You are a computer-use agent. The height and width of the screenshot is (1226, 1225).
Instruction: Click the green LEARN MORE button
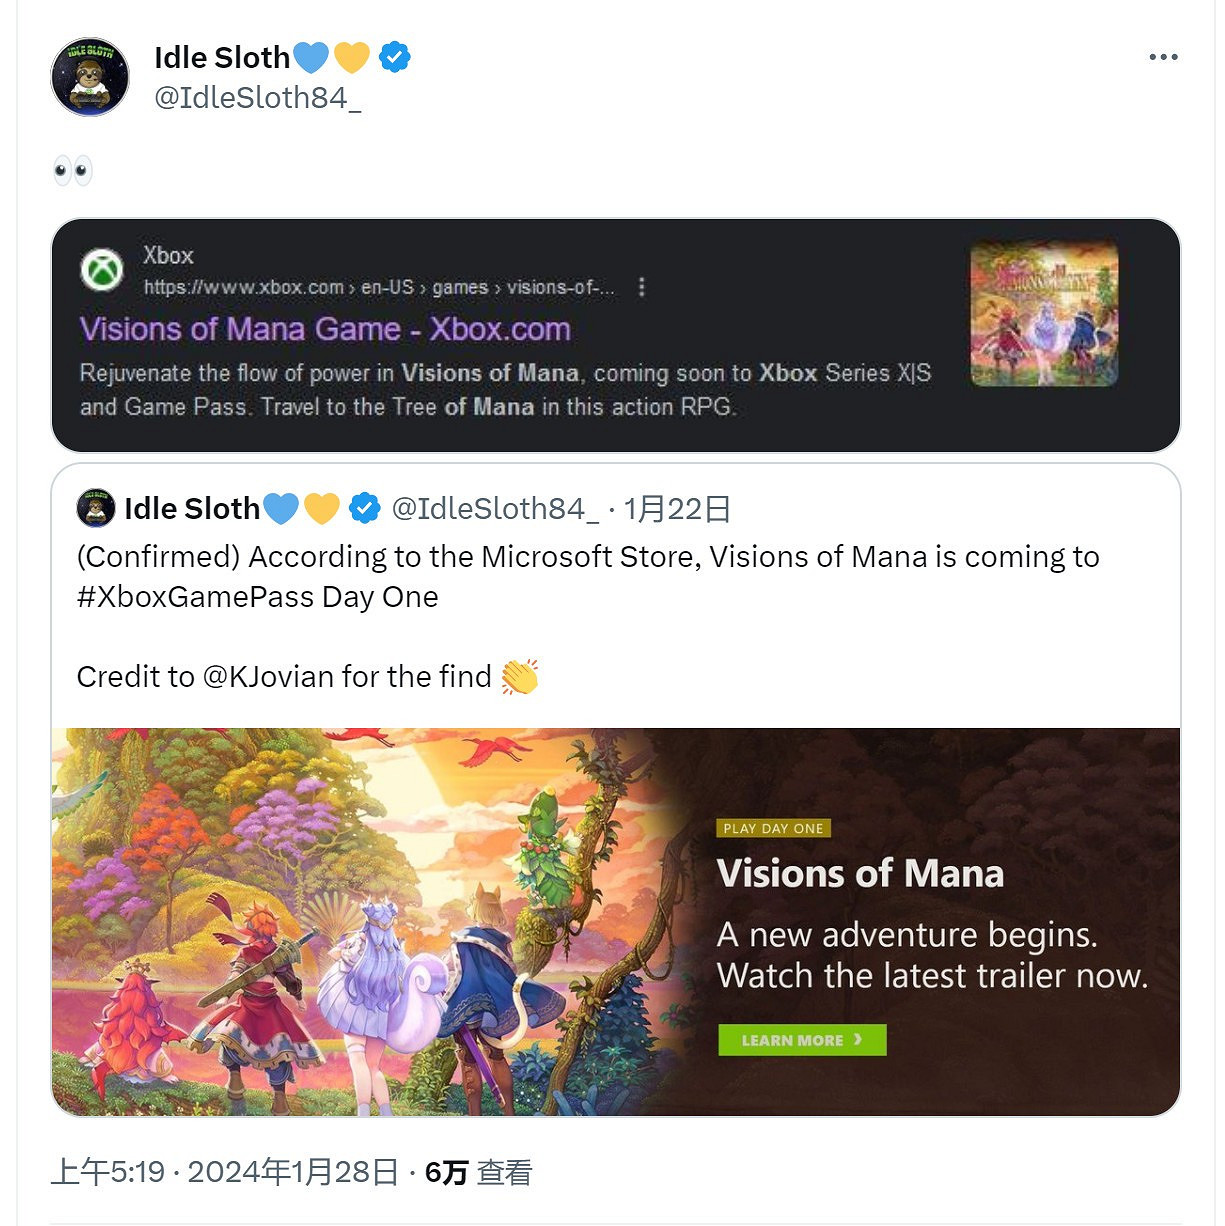click(x=802, y=1040)
